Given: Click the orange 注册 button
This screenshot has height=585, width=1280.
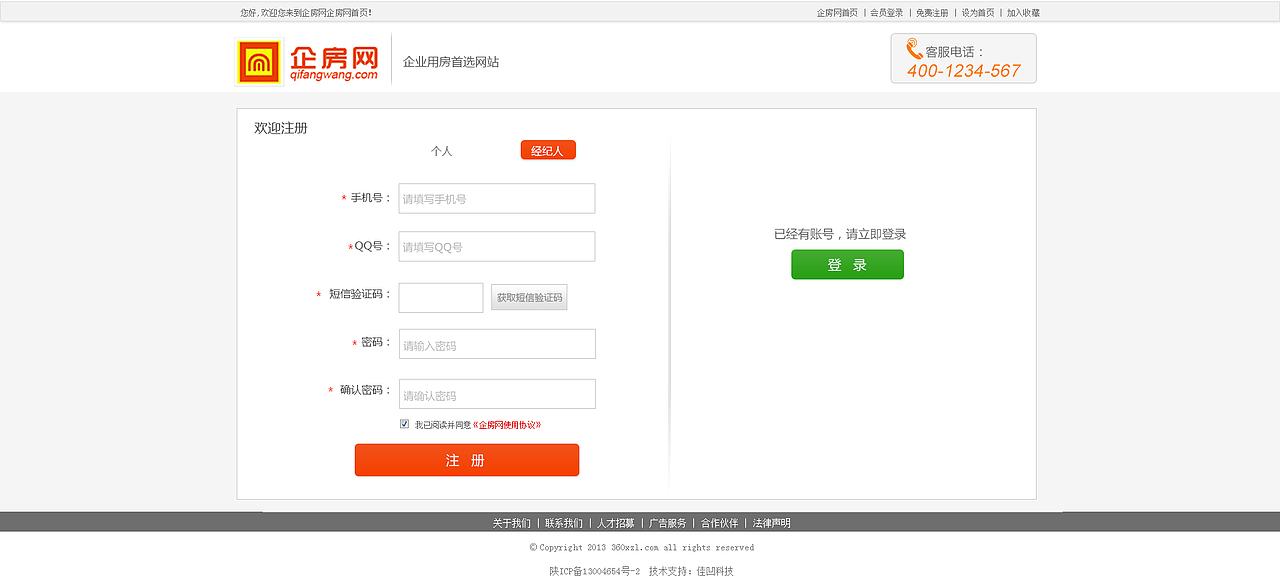Looking at the screenshot, I should 467,460.
